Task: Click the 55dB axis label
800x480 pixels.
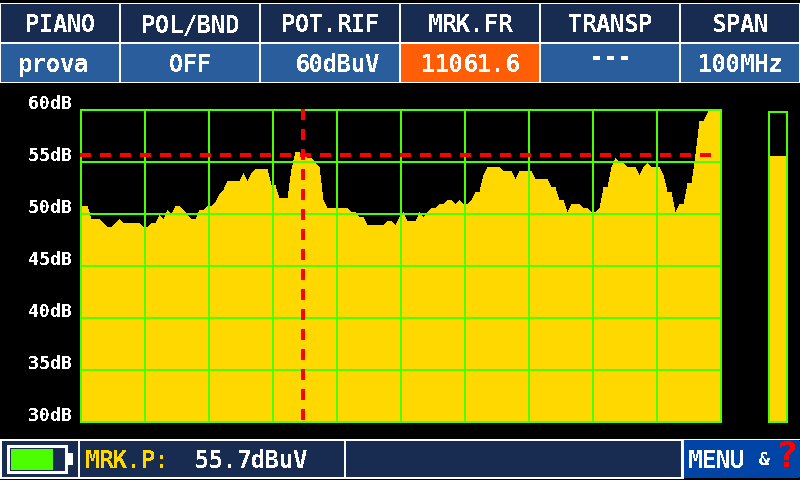Action: coord(50,155)
